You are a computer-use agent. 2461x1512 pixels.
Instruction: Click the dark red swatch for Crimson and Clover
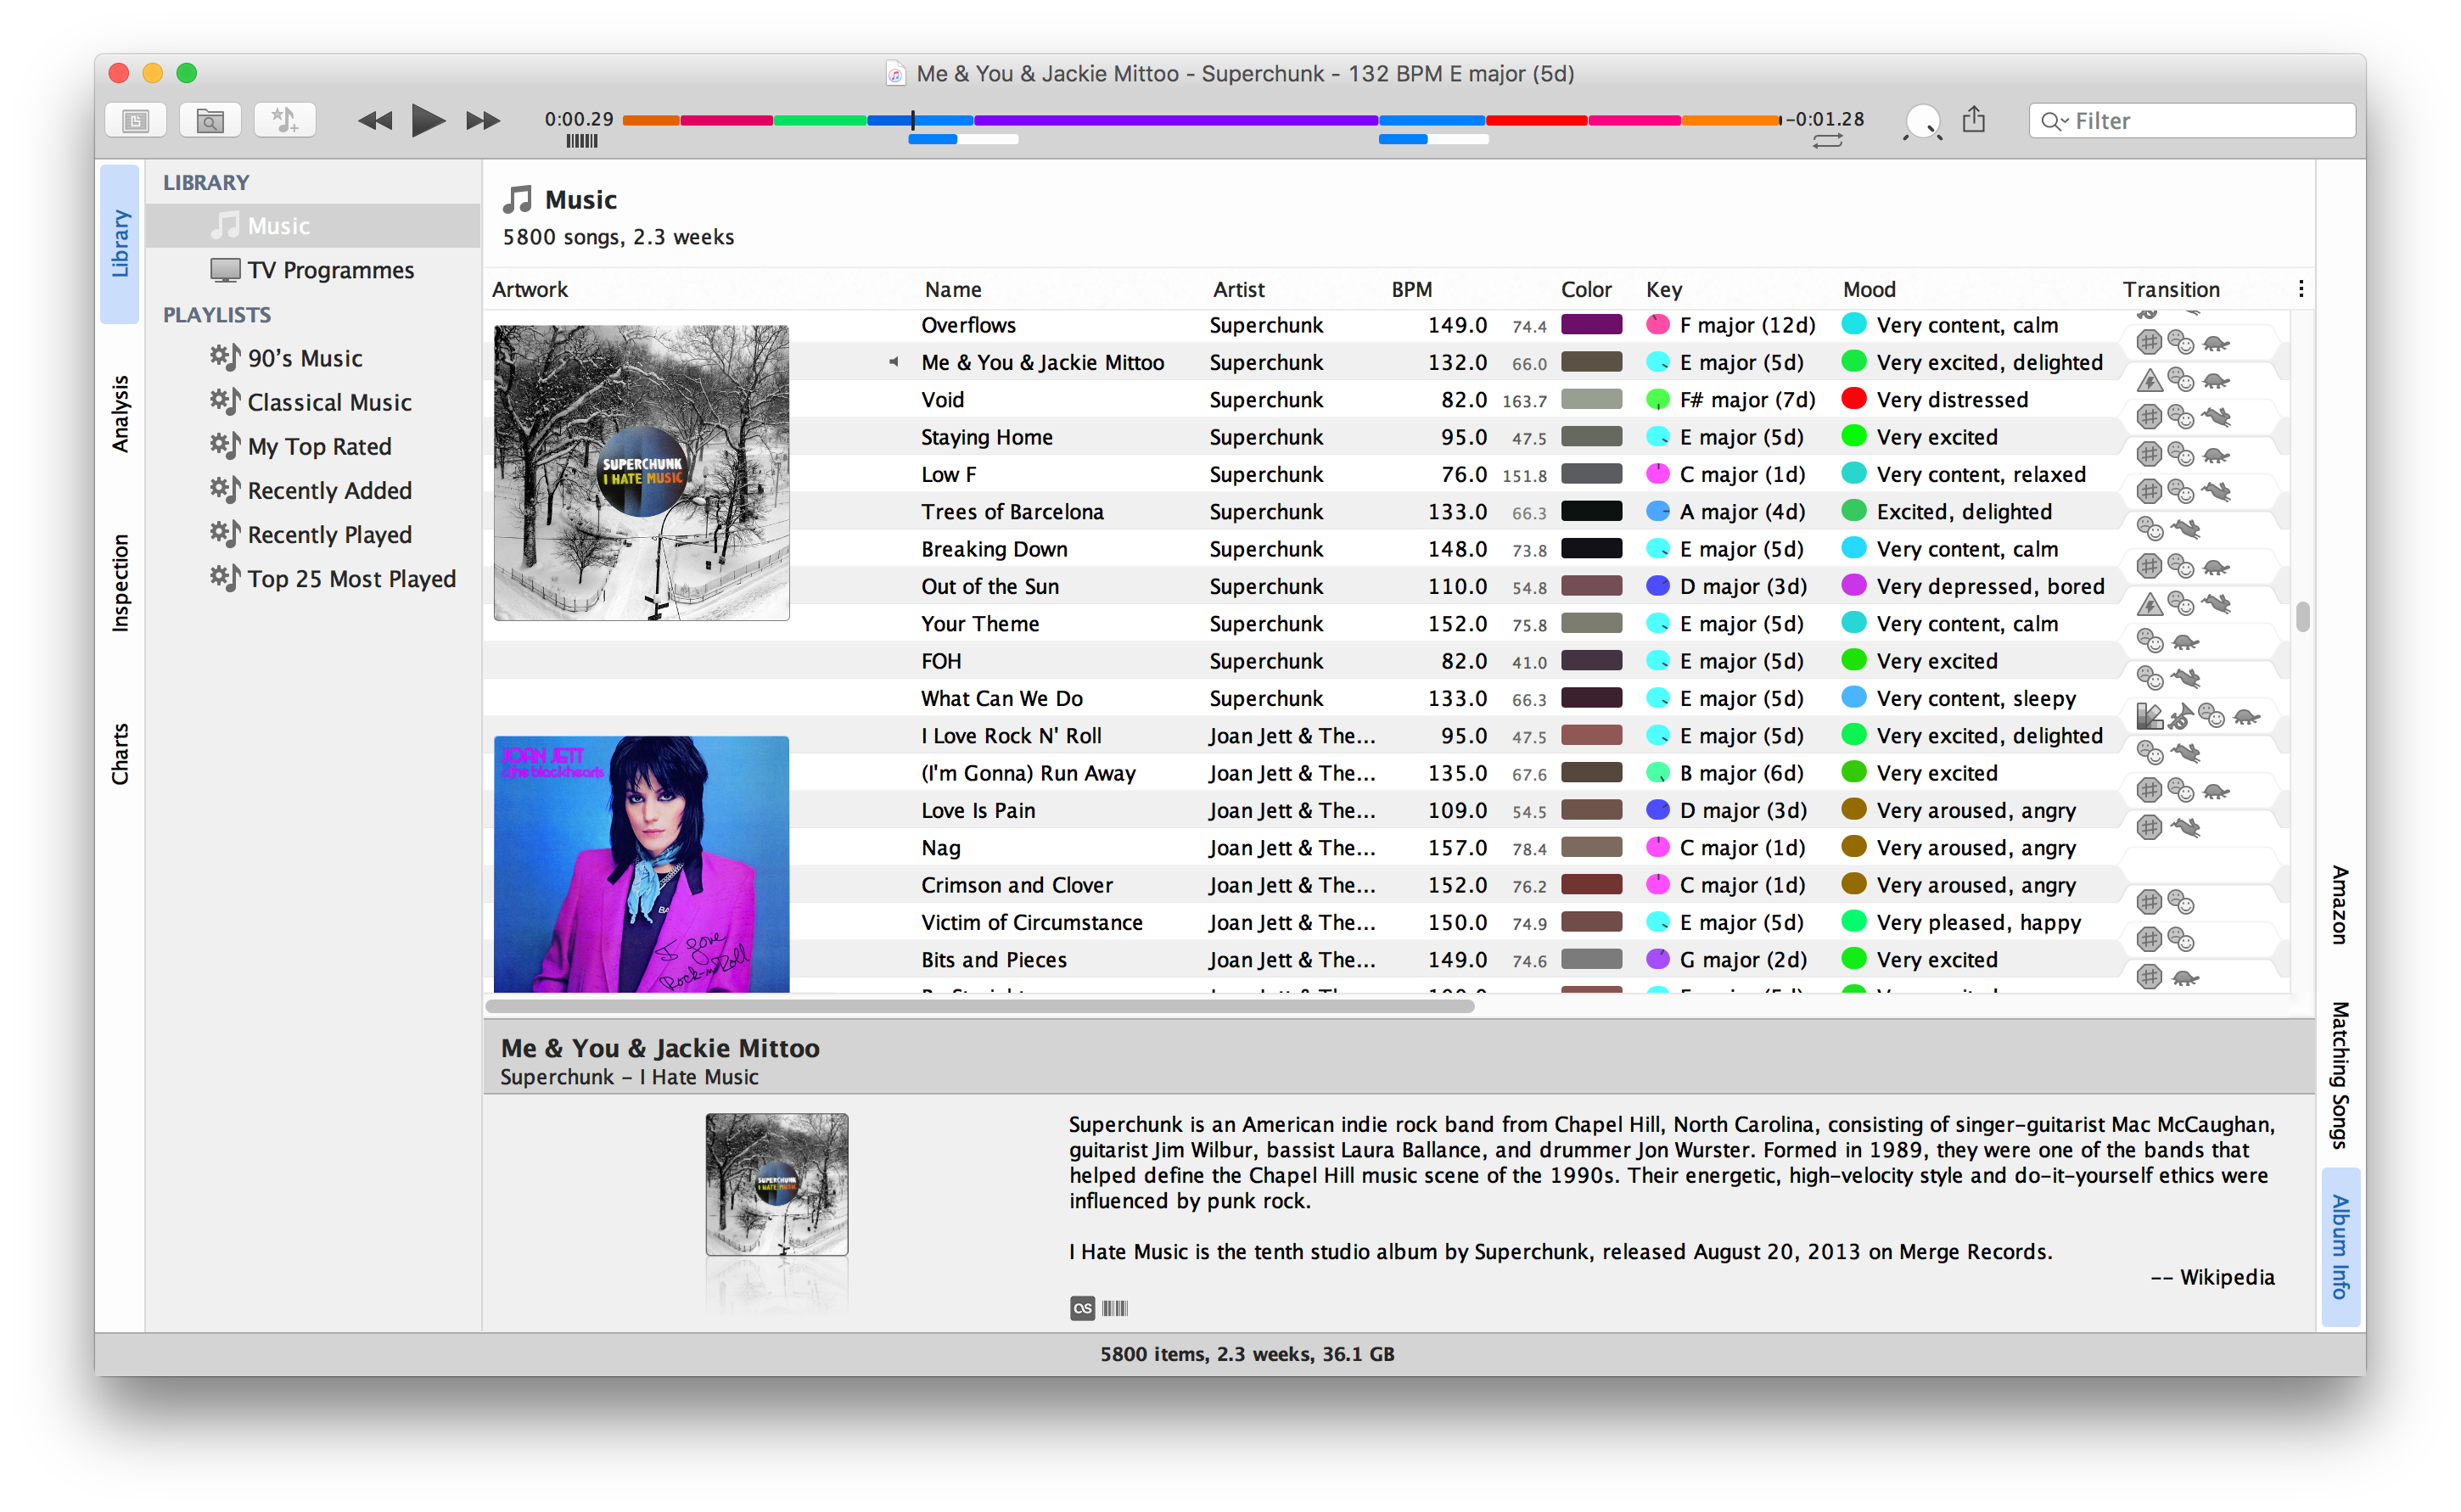pos(1590,885)
